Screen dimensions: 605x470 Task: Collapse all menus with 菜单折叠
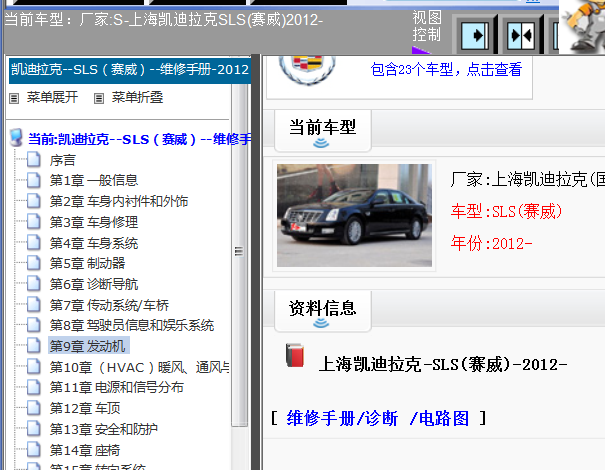[x=137, y=97]
